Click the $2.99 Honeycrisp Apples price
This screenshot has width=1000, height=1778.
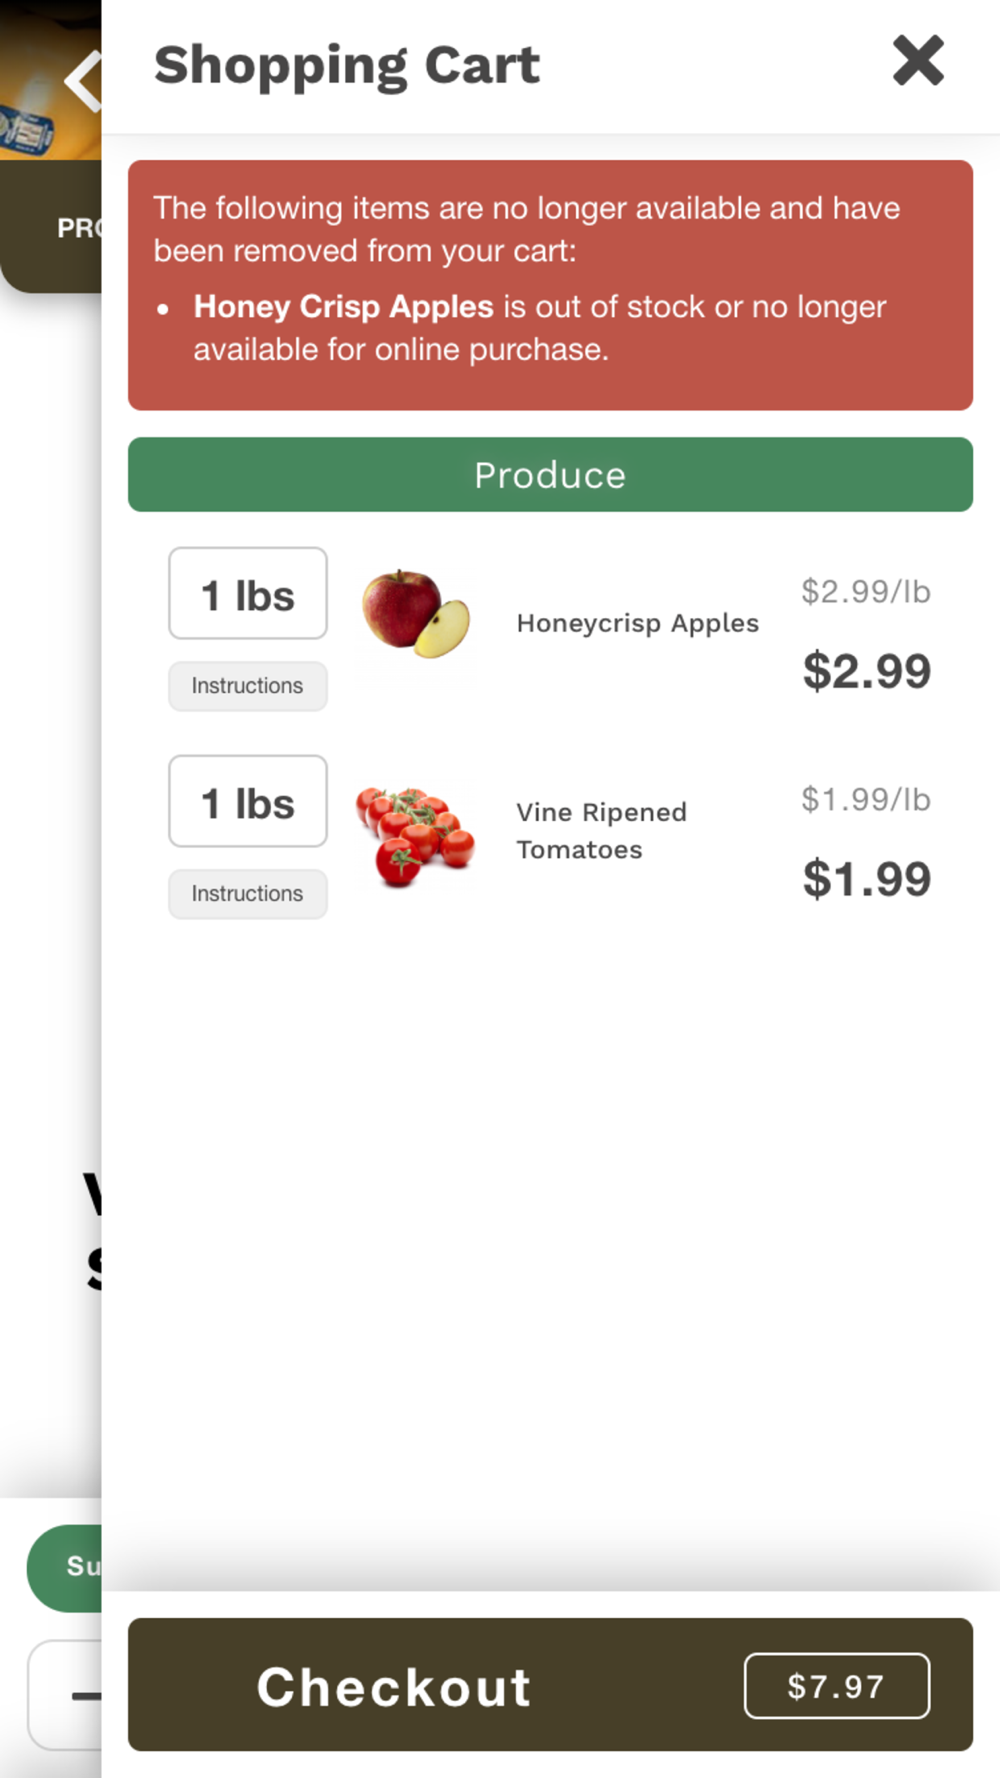click(x=866, y=671)
